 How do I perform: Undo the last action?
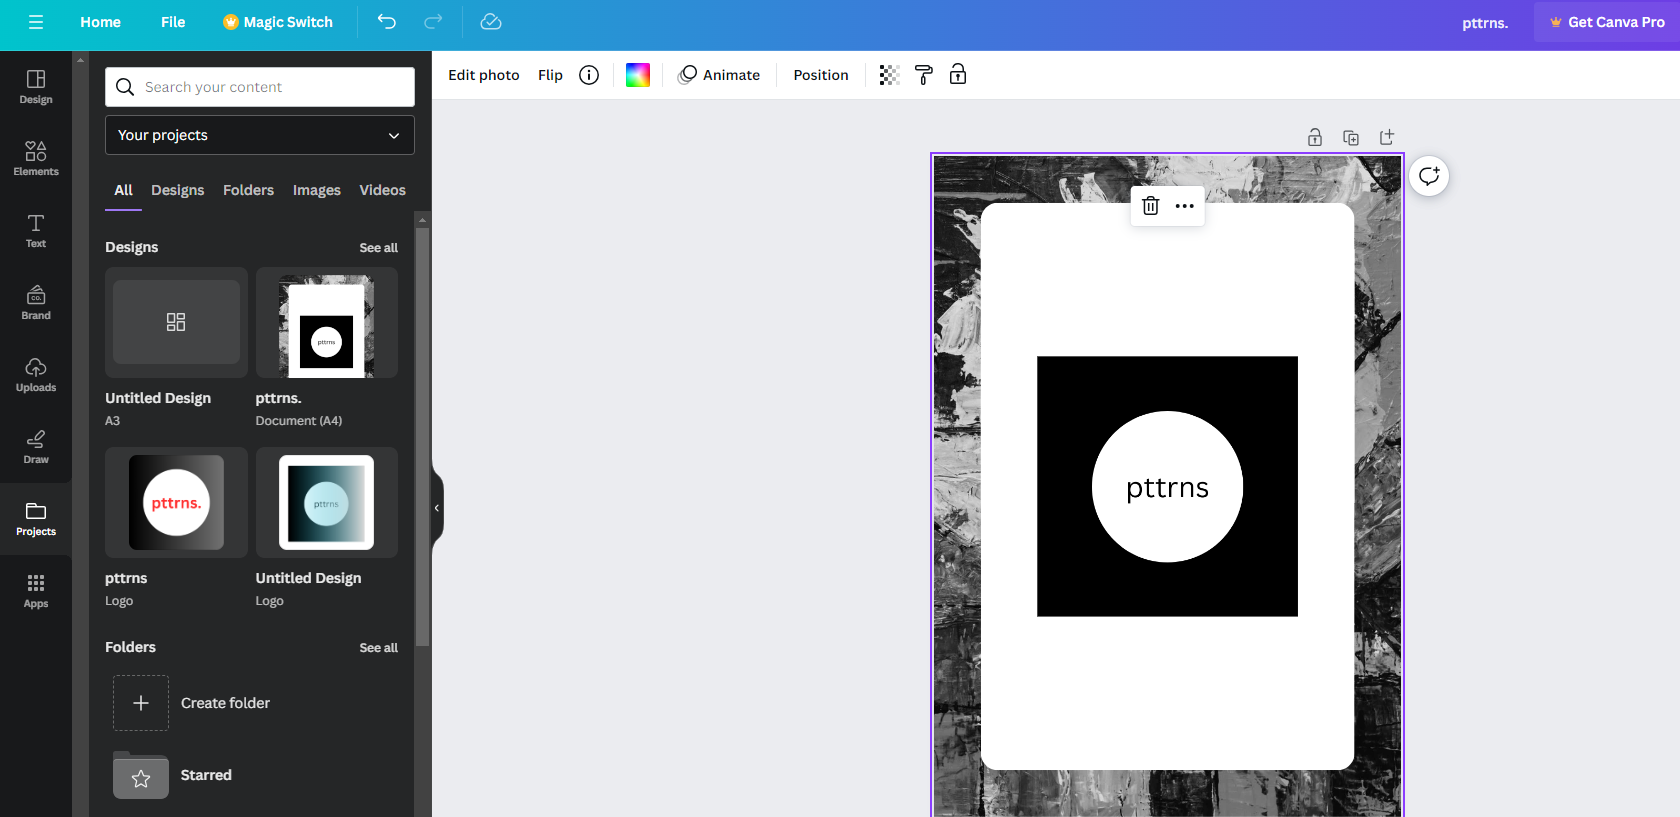(x=387, y=22)
